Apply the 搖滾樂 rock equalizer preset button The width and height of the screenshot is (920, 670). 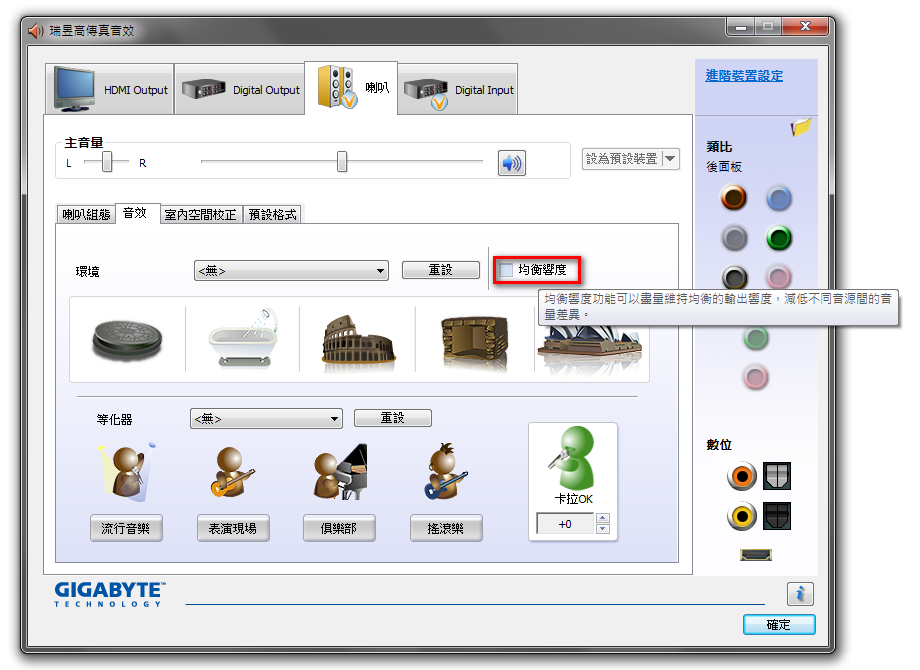[446, 528]
